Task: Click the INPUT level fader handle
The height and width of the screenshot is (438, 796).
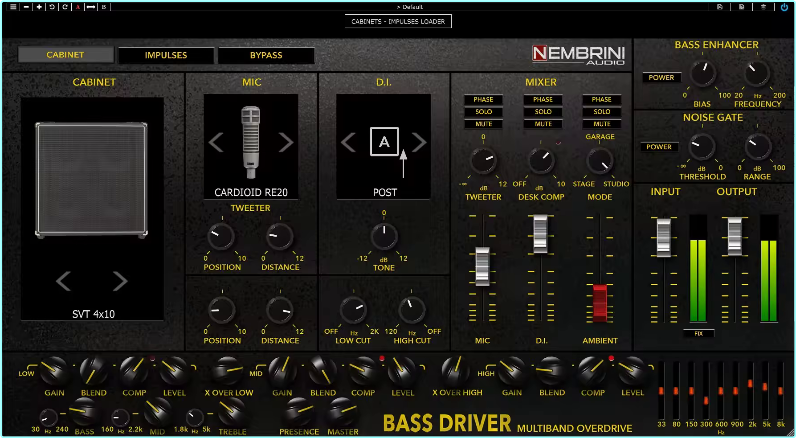Action: click(664, 238)
